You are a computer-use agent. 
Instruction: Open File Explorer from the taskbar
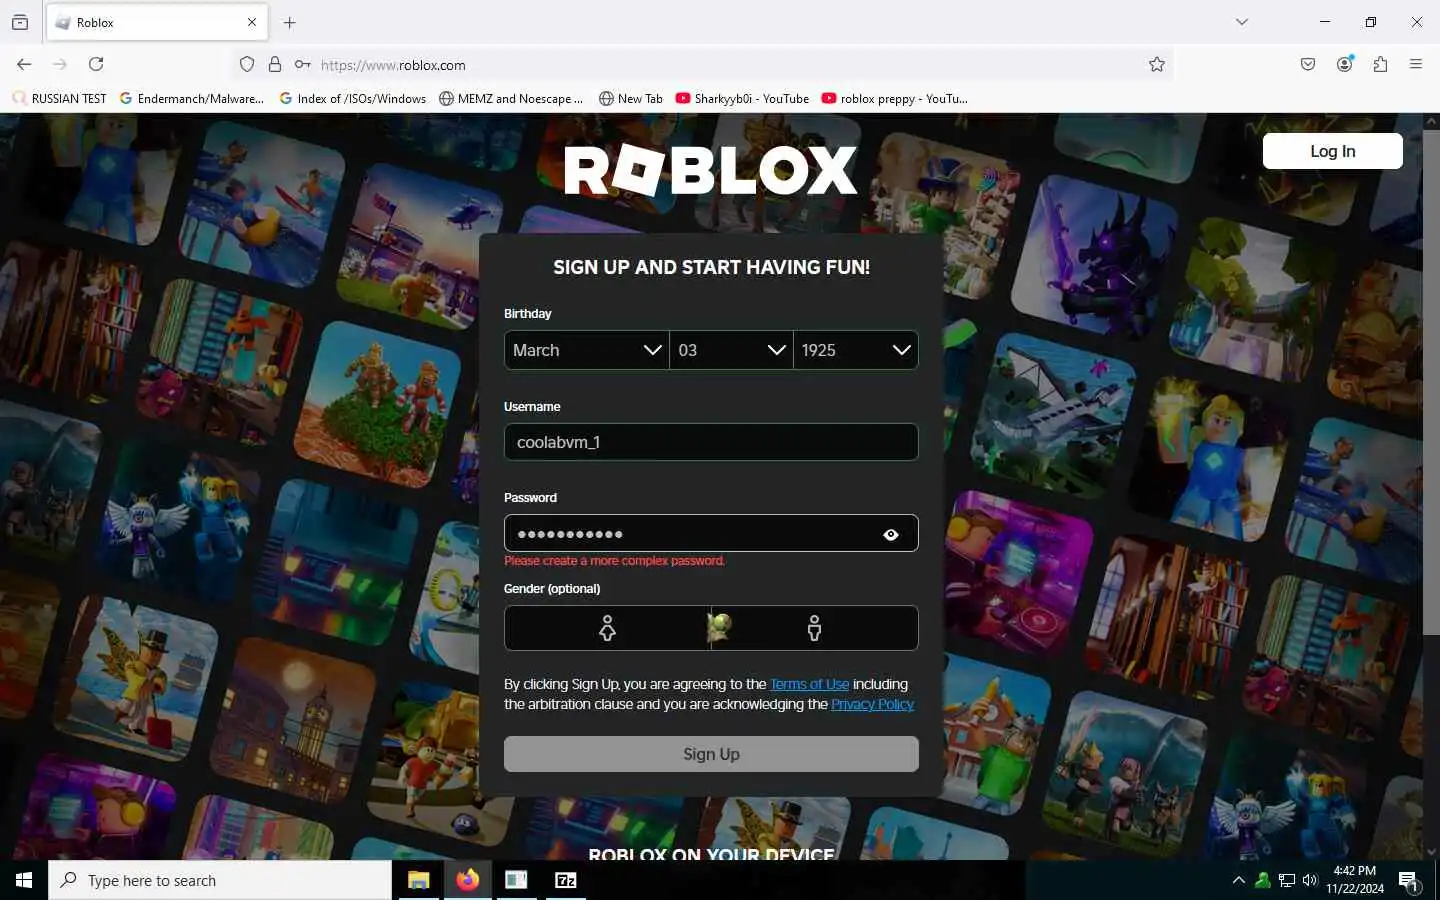[418, 880]
